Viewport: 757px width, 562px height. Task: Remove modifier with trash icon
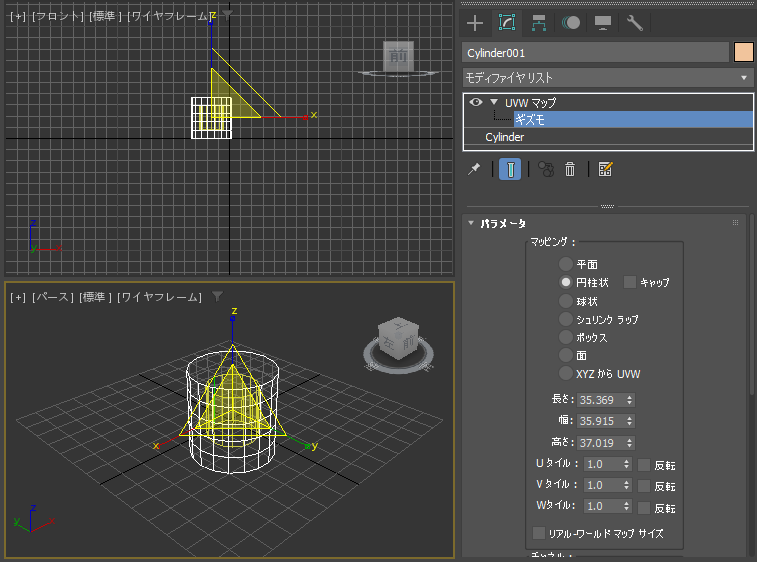[570, 169]
